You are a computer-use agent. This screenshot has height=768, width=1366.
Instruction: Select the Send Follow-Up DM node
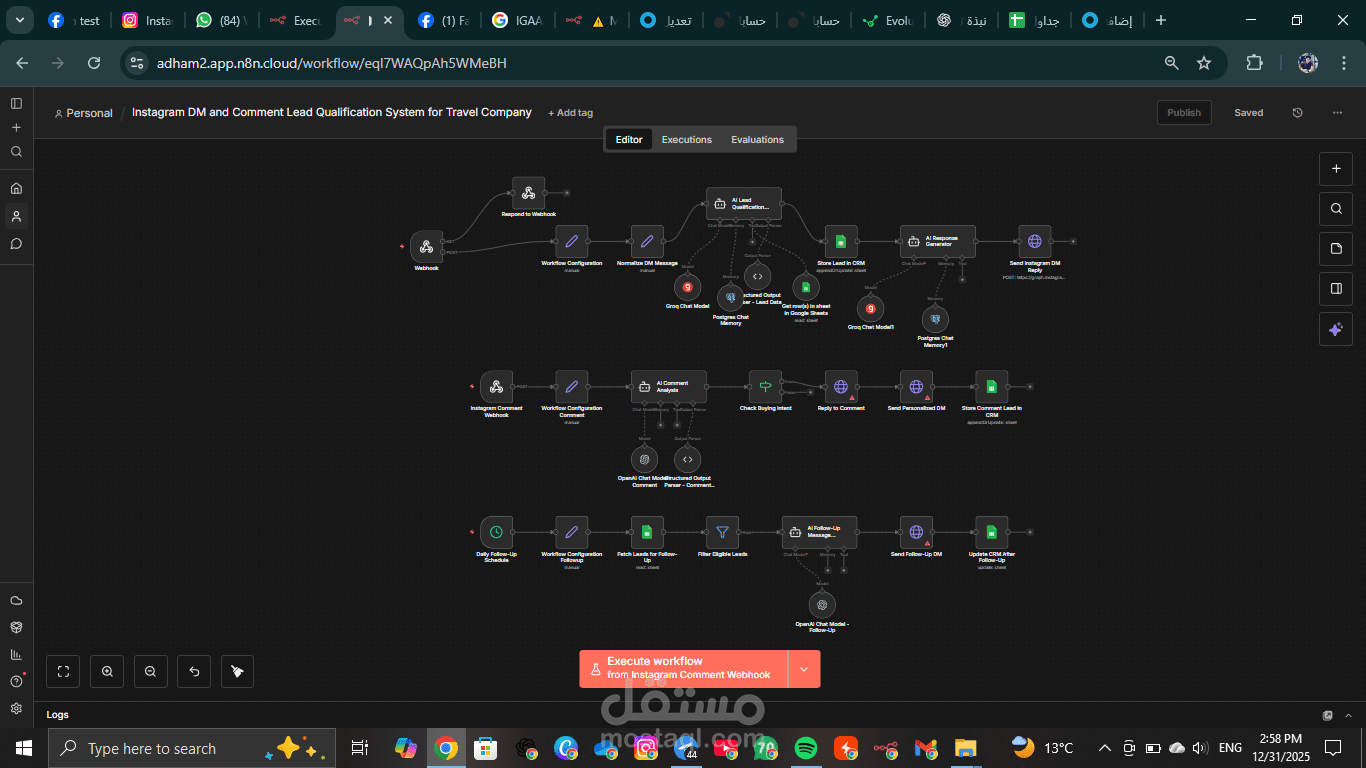pos(916,533)
